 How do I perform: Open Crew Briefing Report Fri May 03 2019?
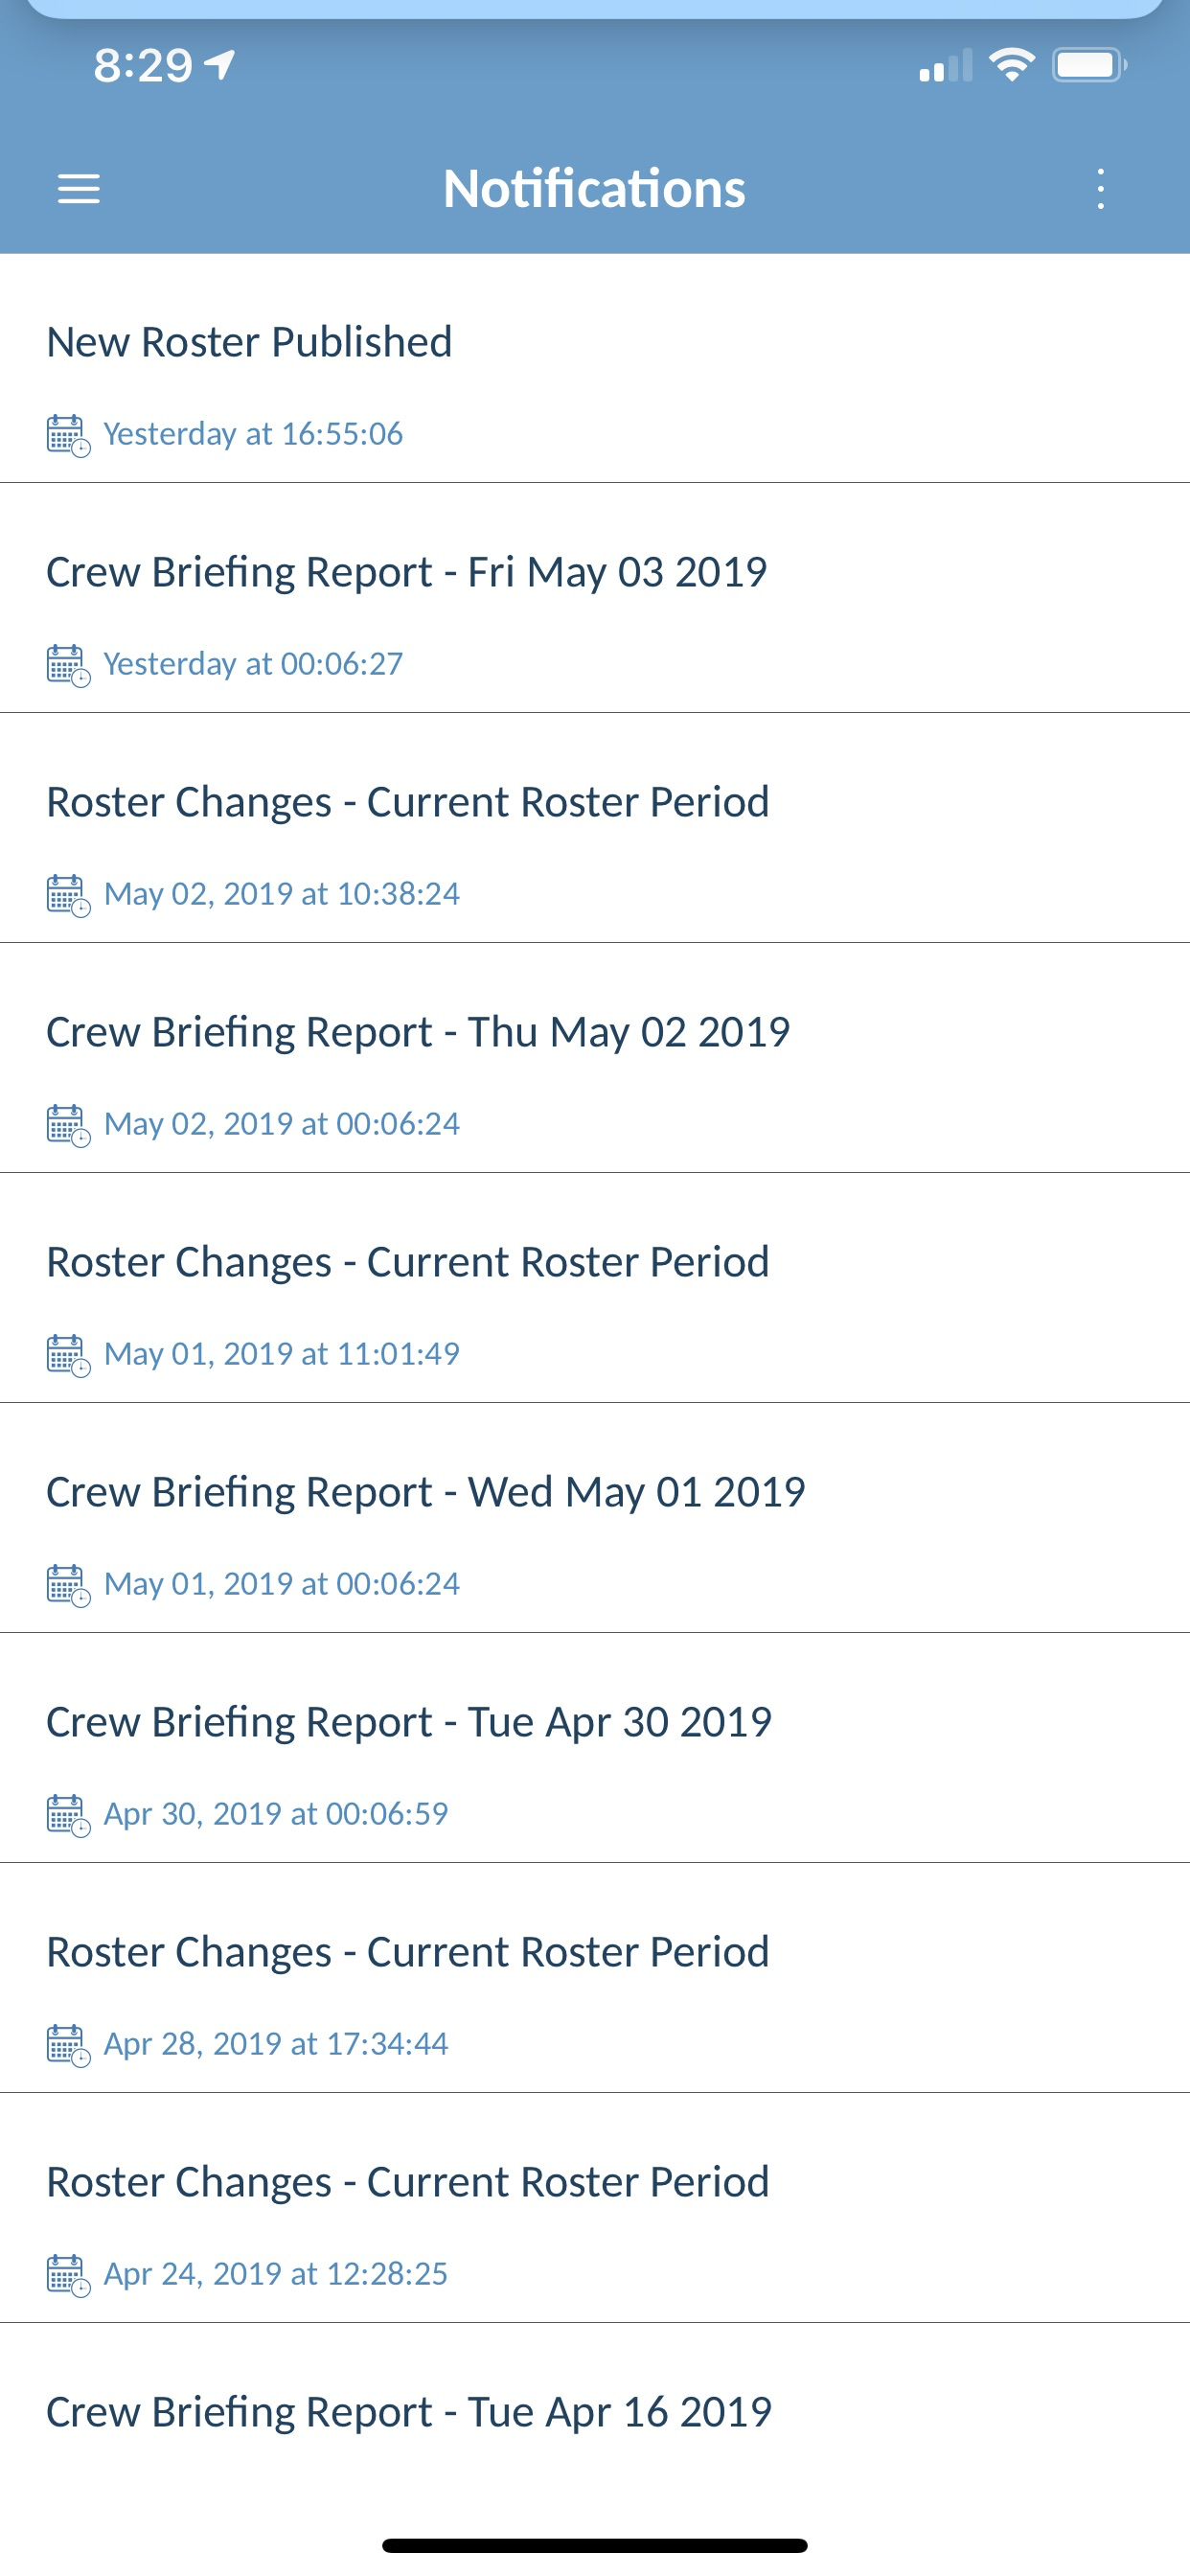tap(595, 598)
